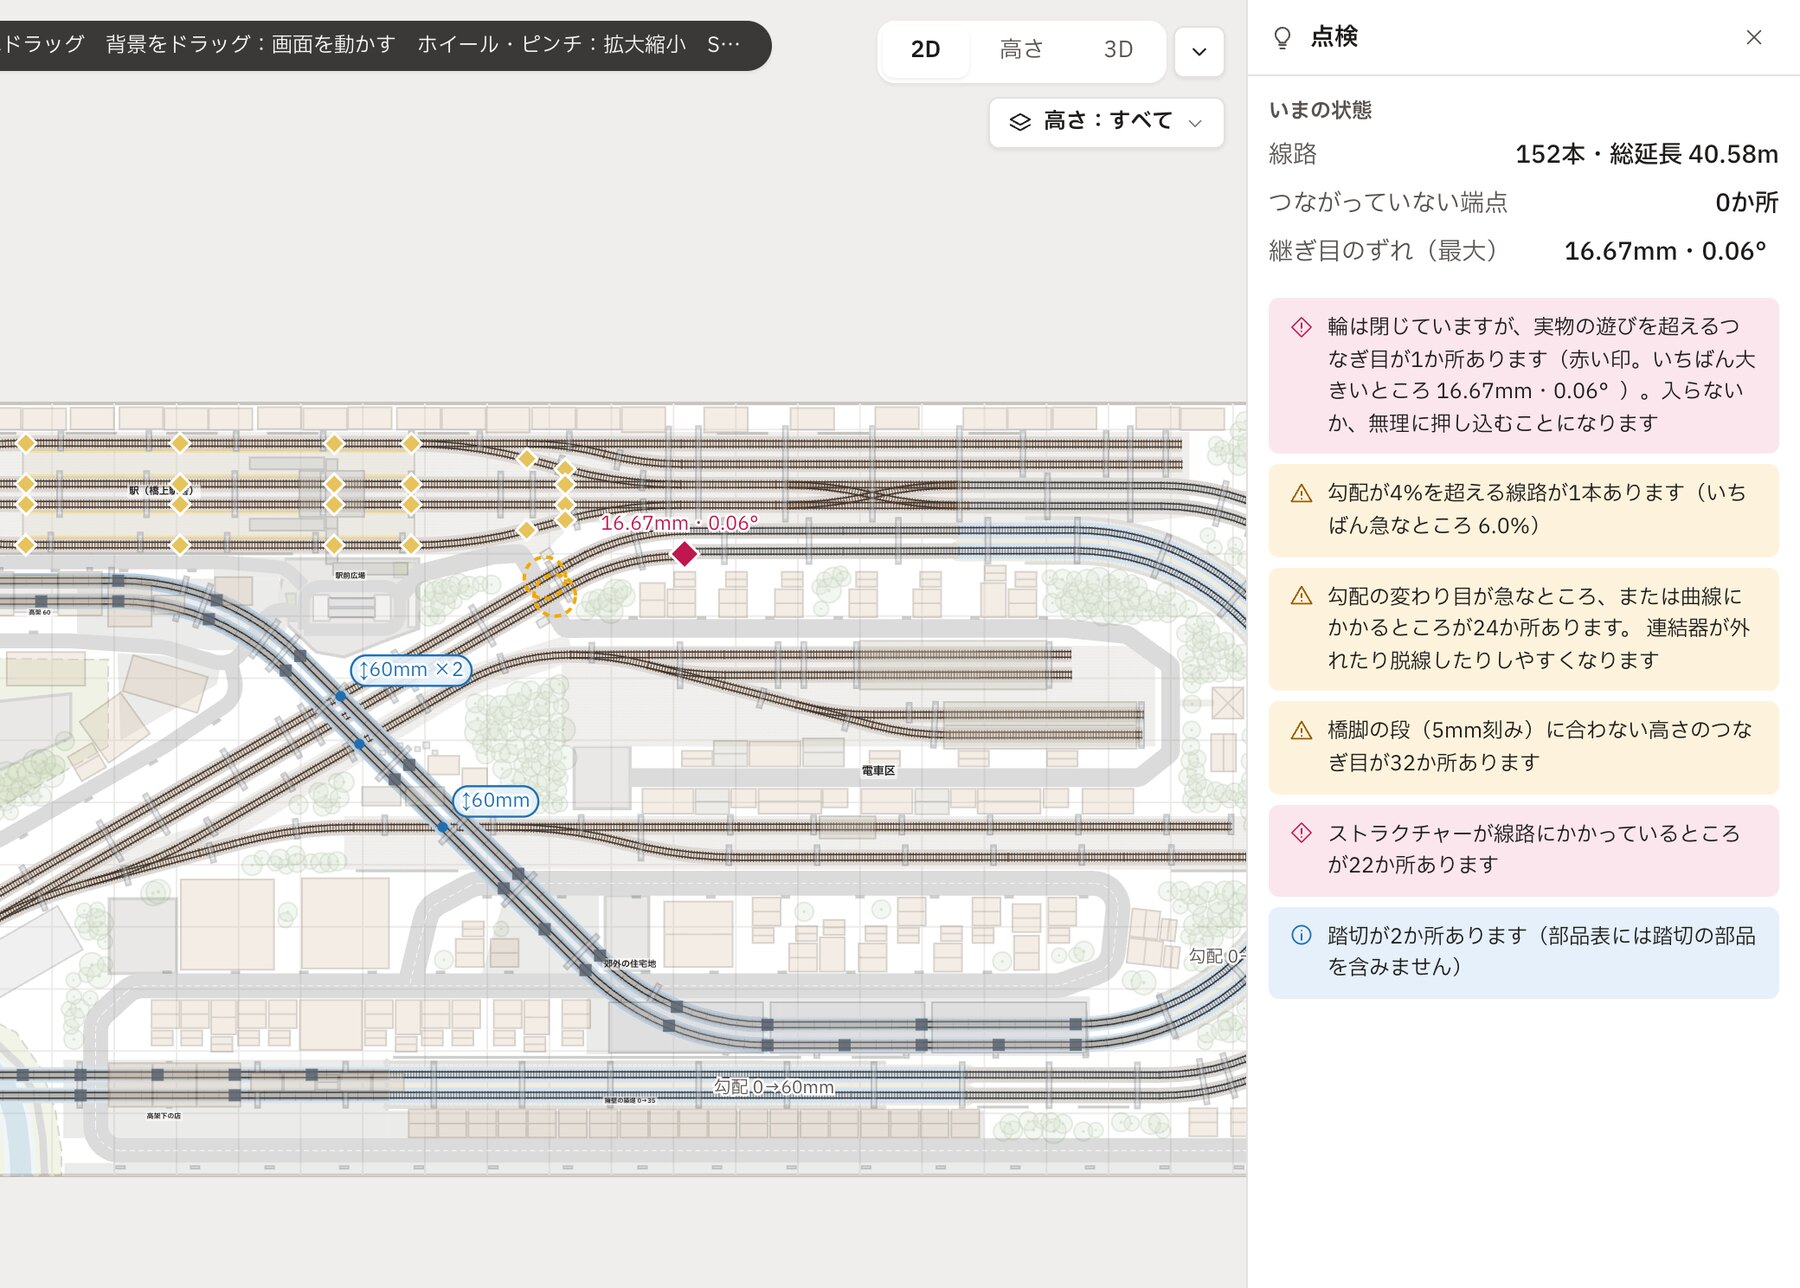
Task: Click the hint bar about dragging and zooming
Action: pyautogui.click(x=385, y=45)
